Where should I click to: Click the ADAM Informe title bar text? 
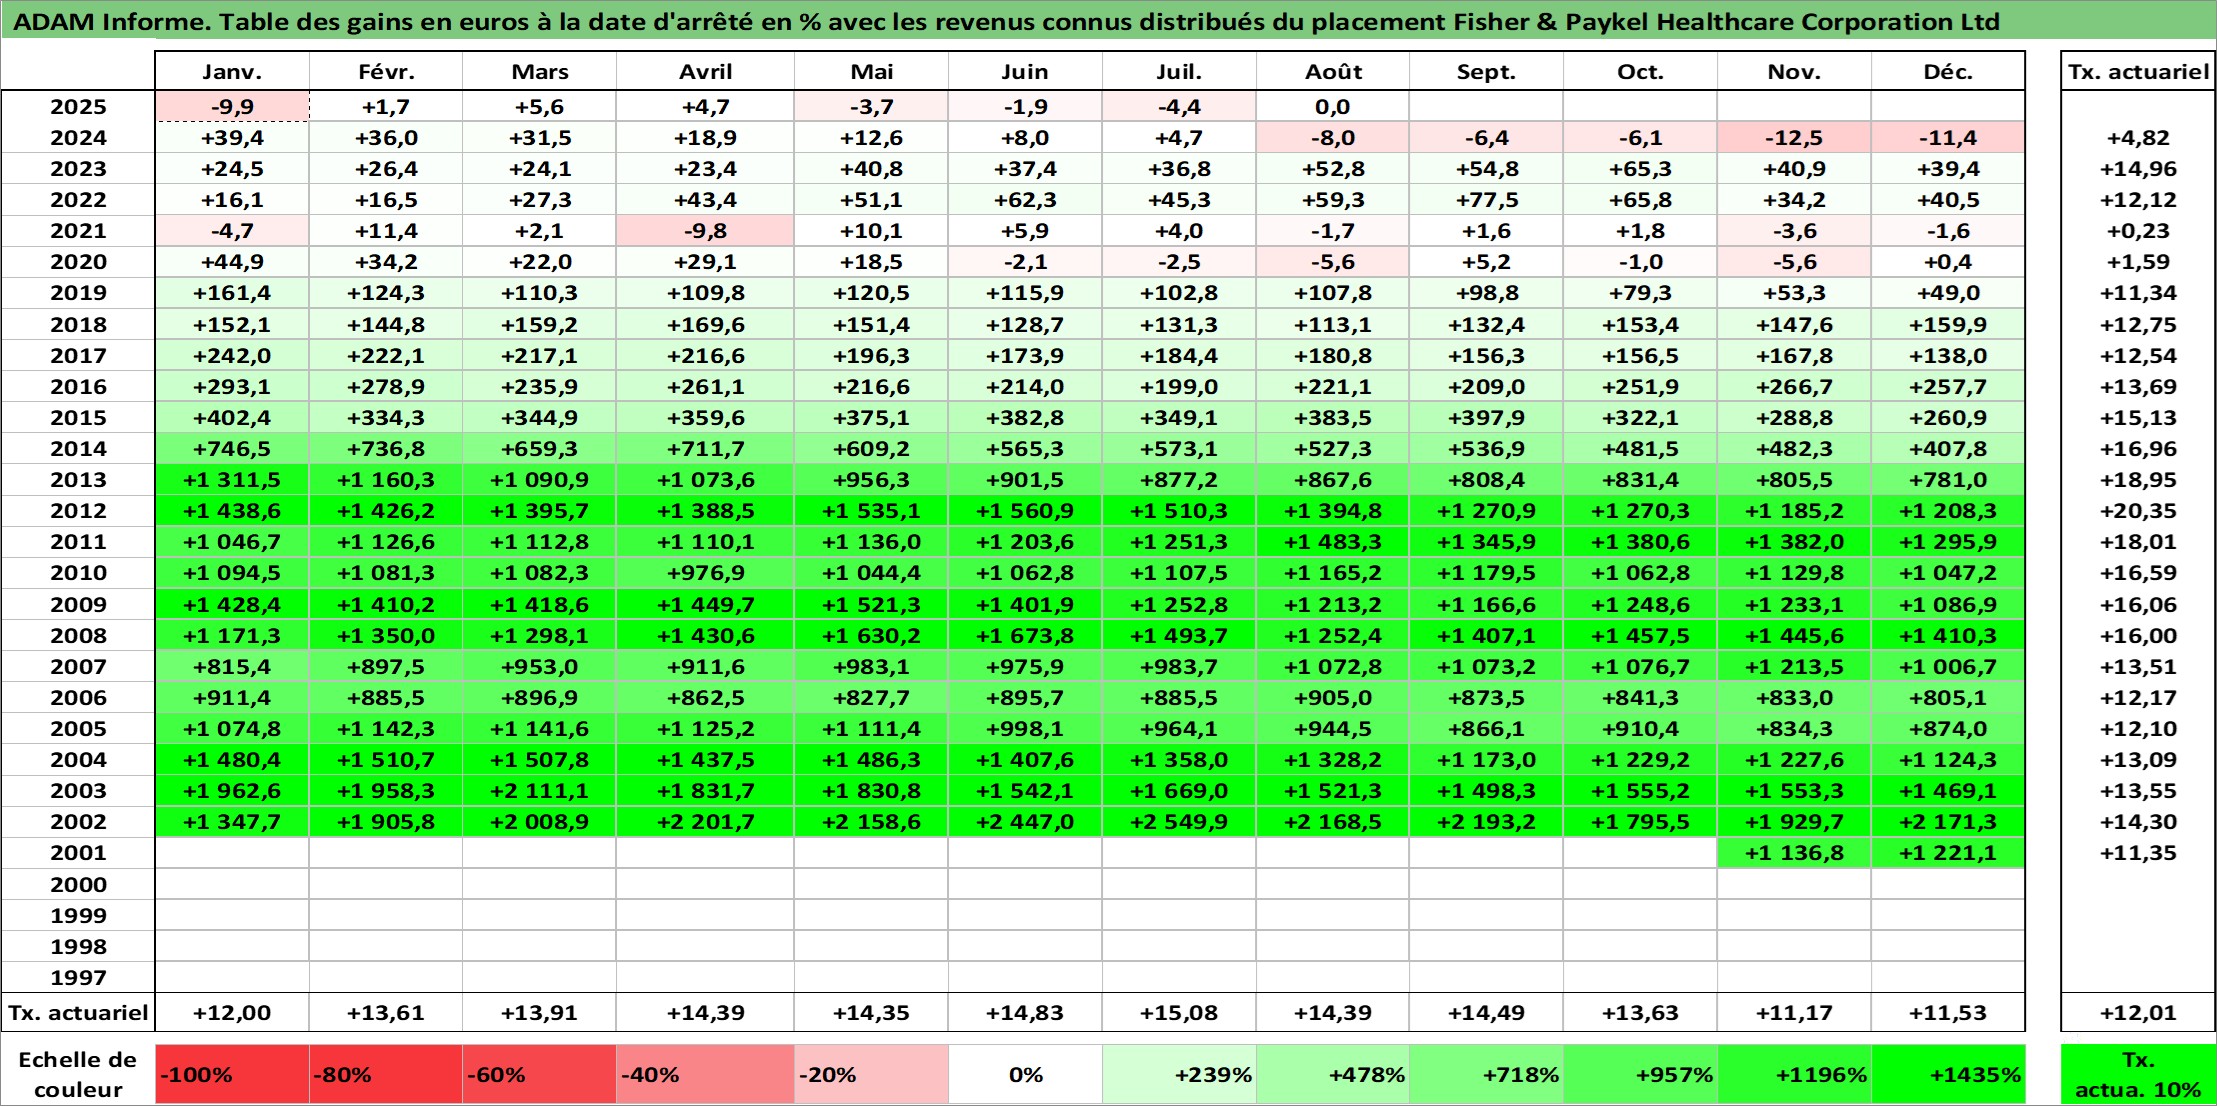pos(1006,21)
